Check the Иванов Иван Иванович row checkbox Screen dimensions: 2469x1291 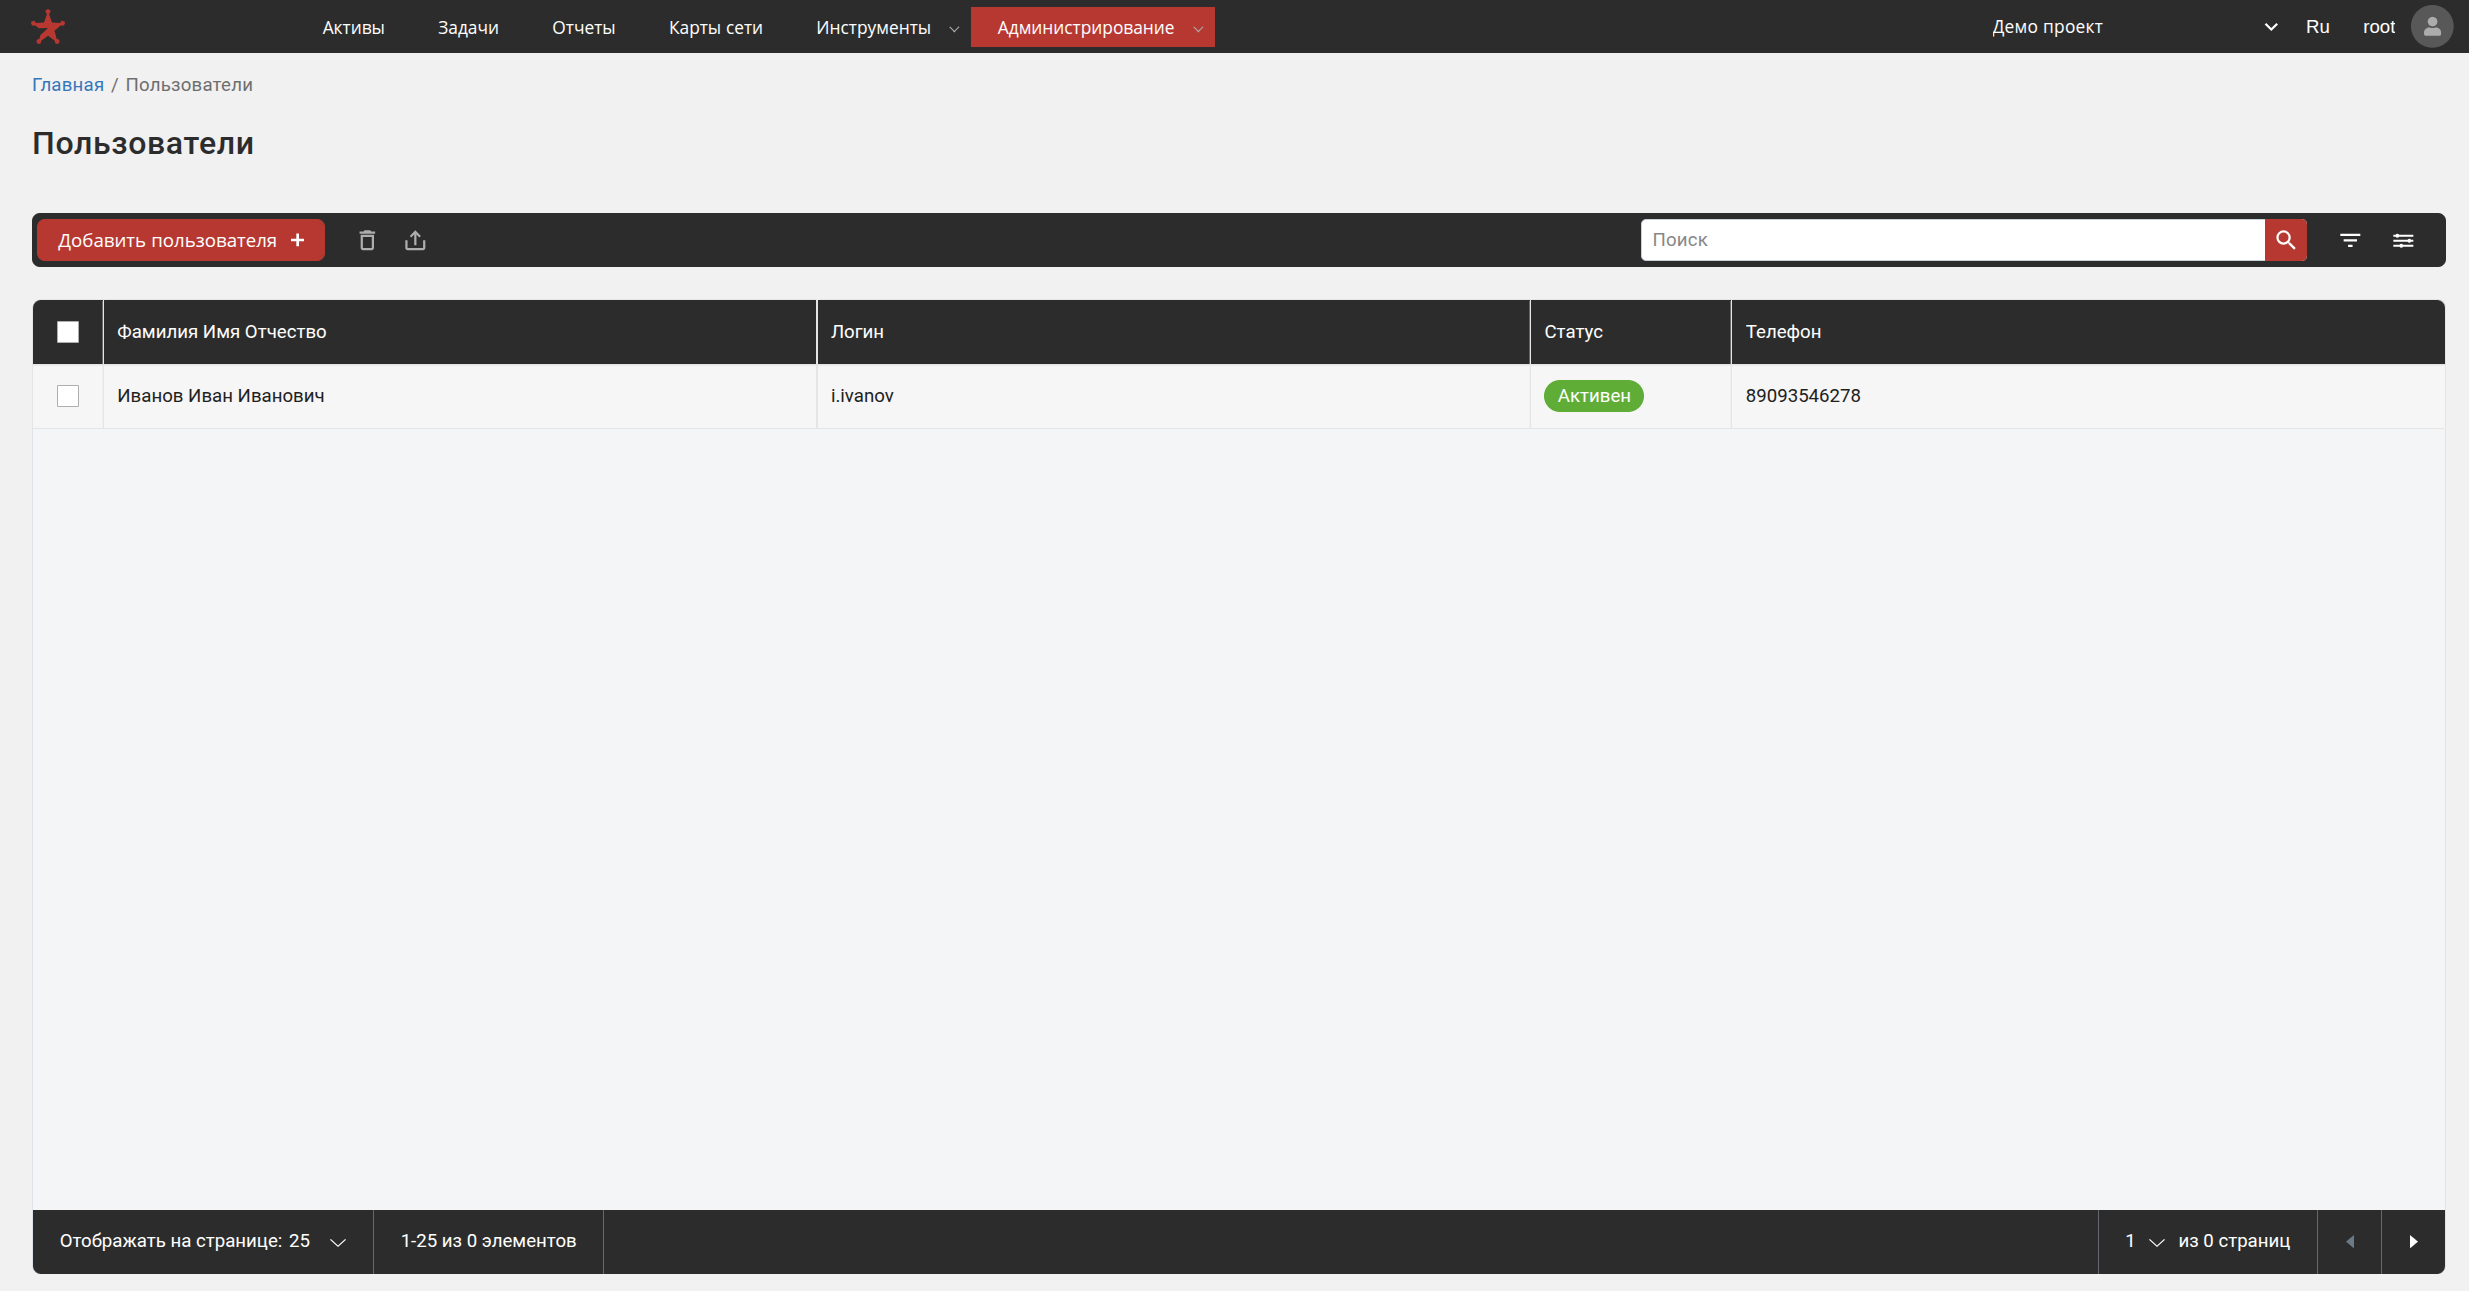[68, 396]
